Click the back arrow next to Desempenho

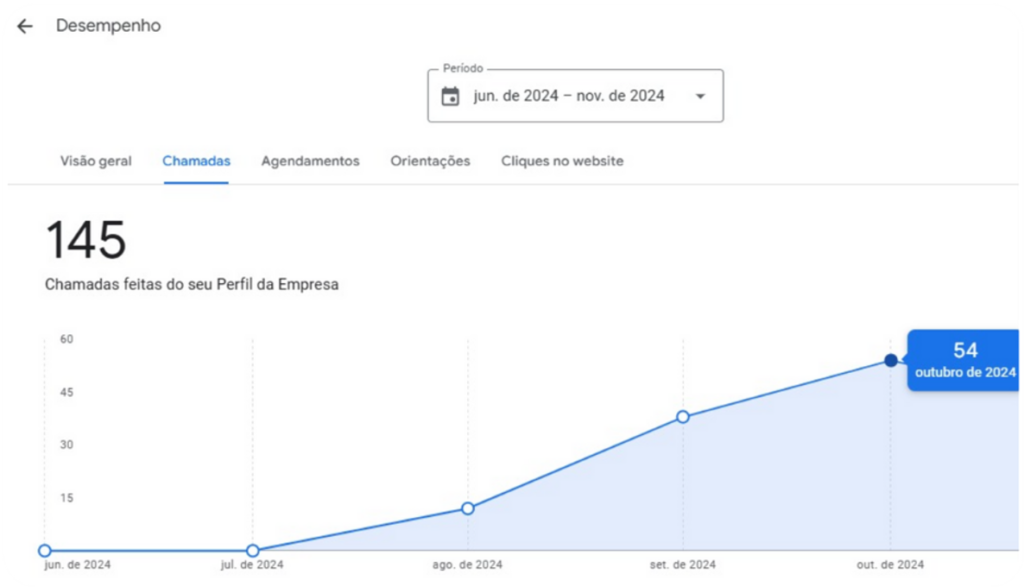click(x=25, y=26)
